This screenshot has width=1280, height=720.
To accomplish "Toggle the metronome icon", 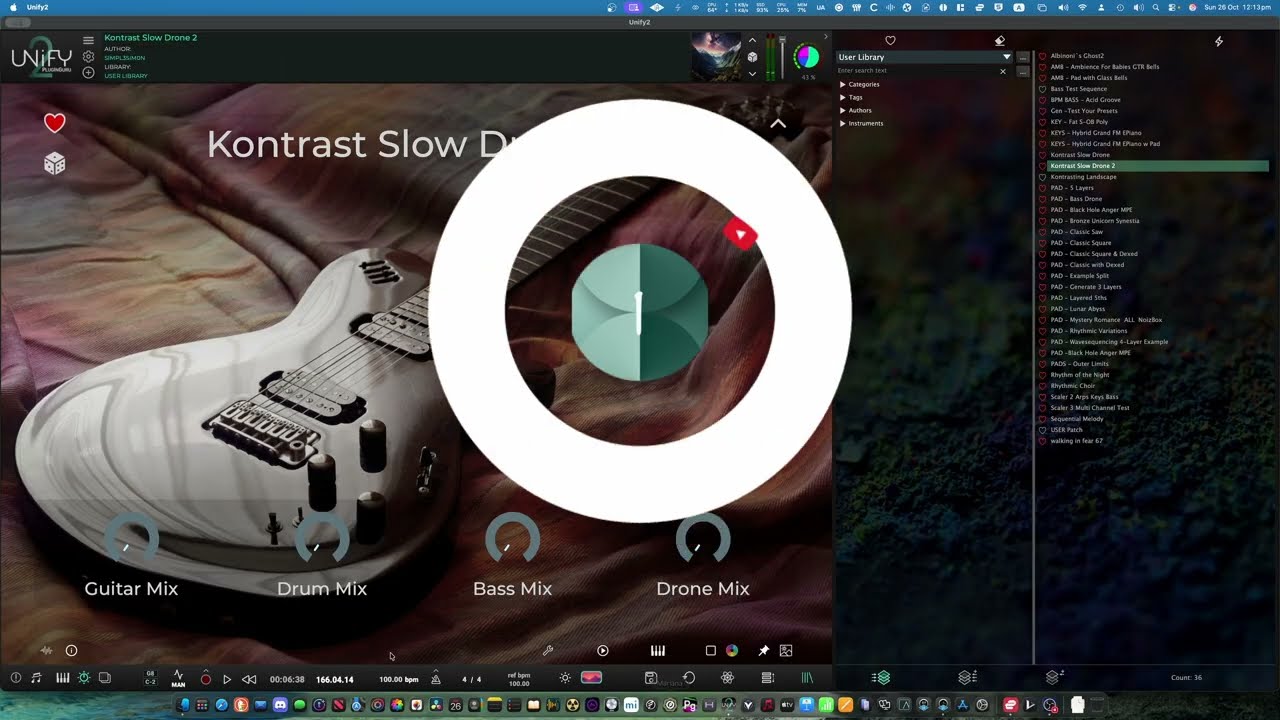I will point(436,679).
